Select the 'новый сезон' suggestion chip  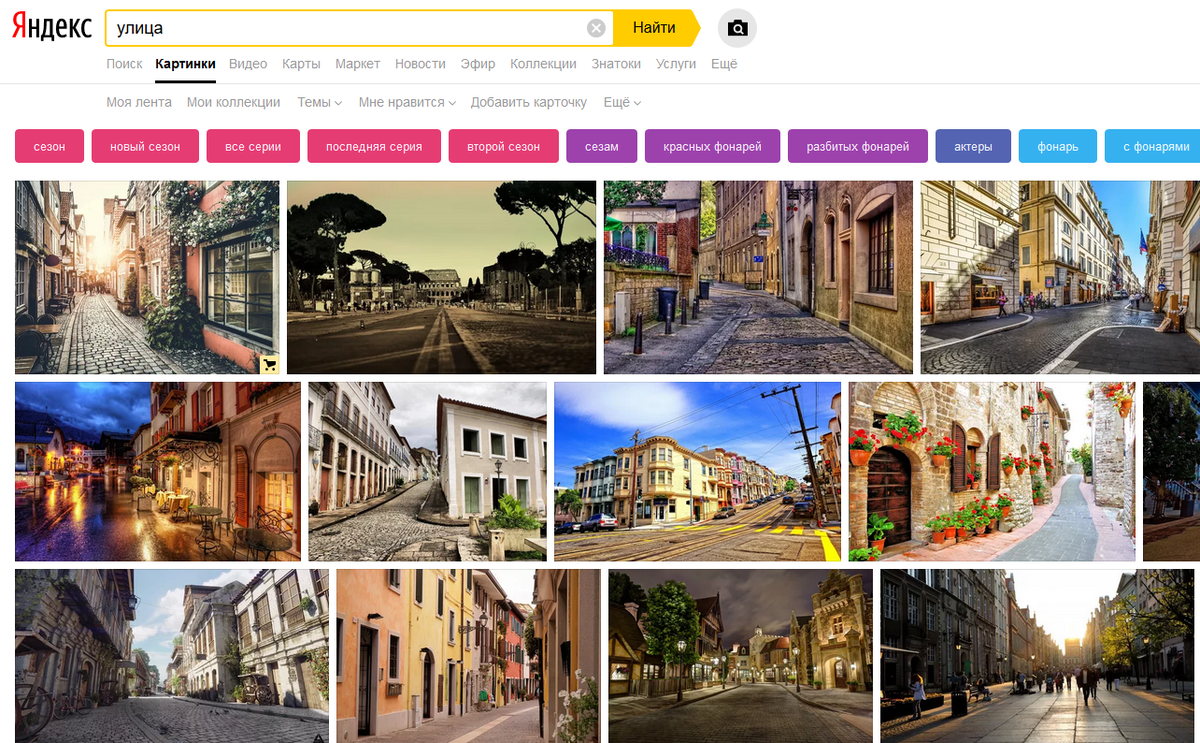tap(145, 146)
